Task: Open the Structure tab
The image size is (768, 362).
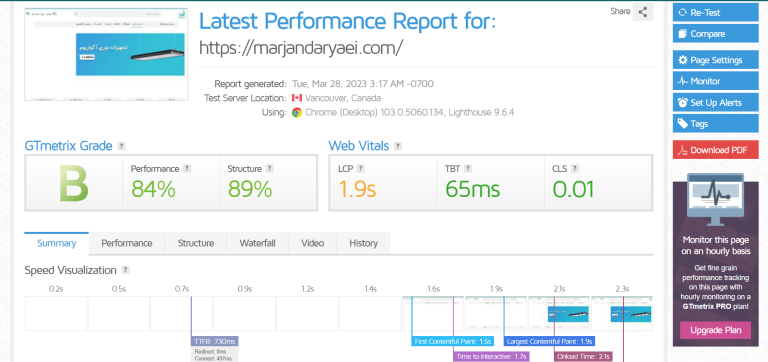Action: pyautogui.click(x=196, y=243)
